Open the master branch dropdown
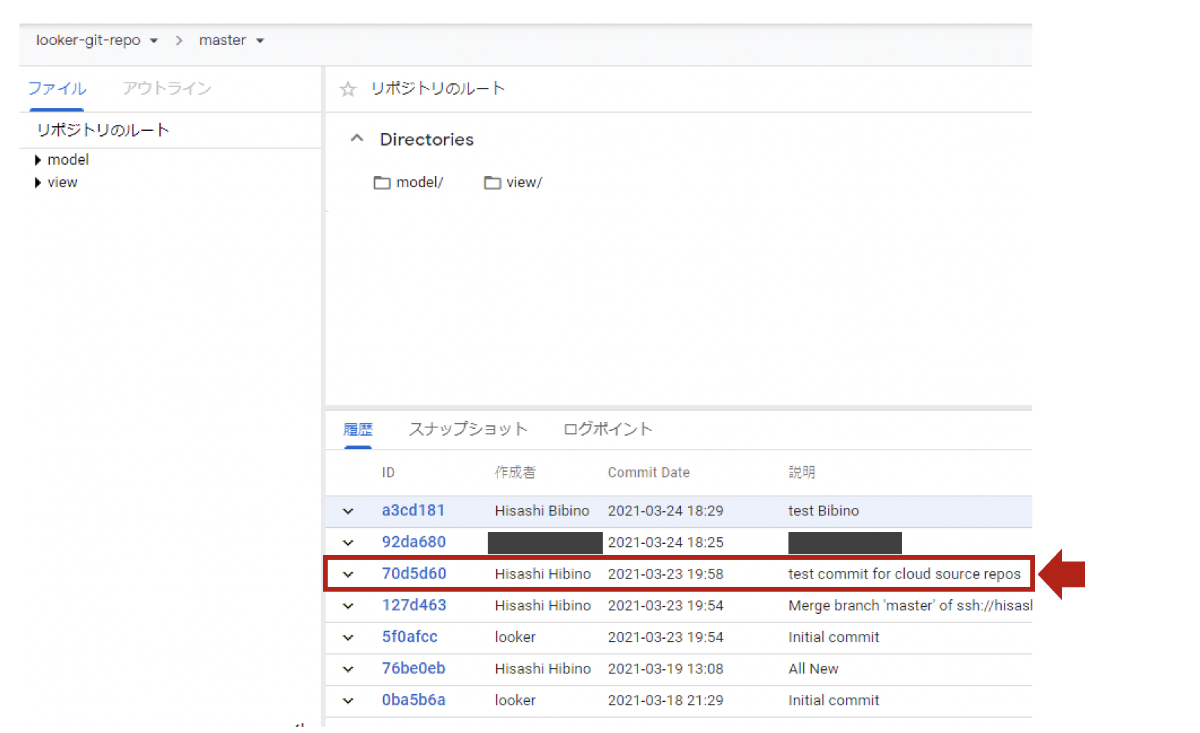 (231, 41)
